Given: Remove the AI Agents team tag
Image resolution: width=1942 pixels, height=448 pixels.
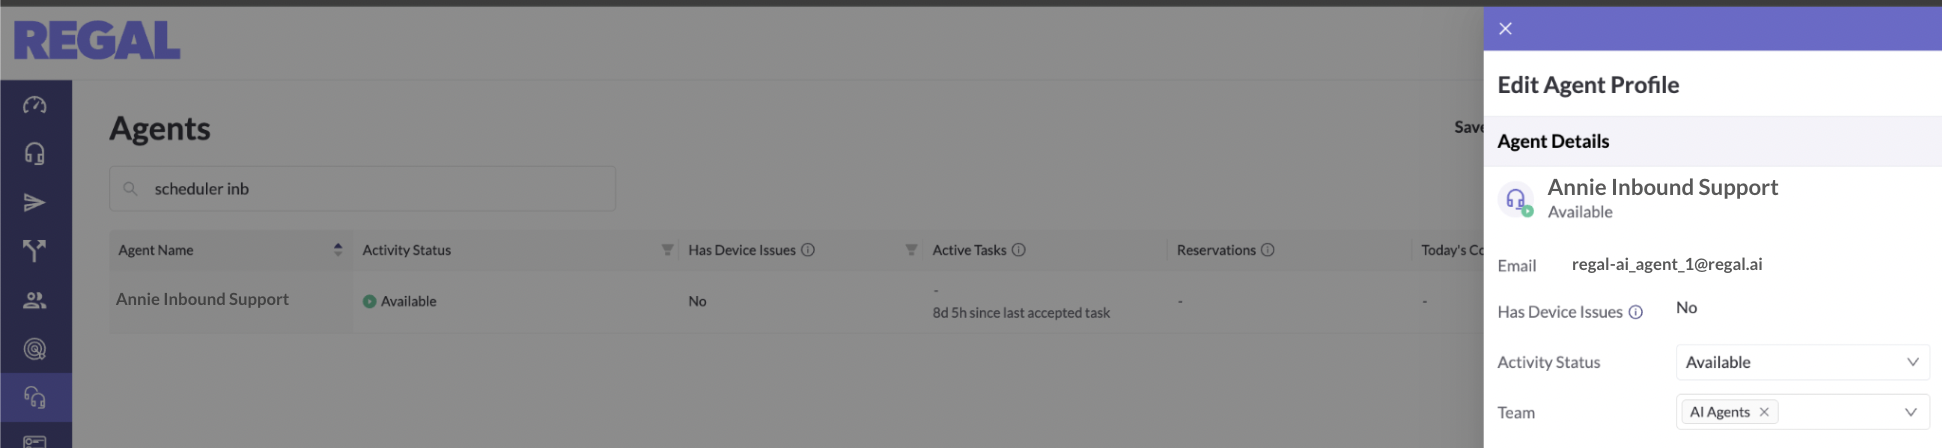Looking at the screenshot, I should [1764, 412].
